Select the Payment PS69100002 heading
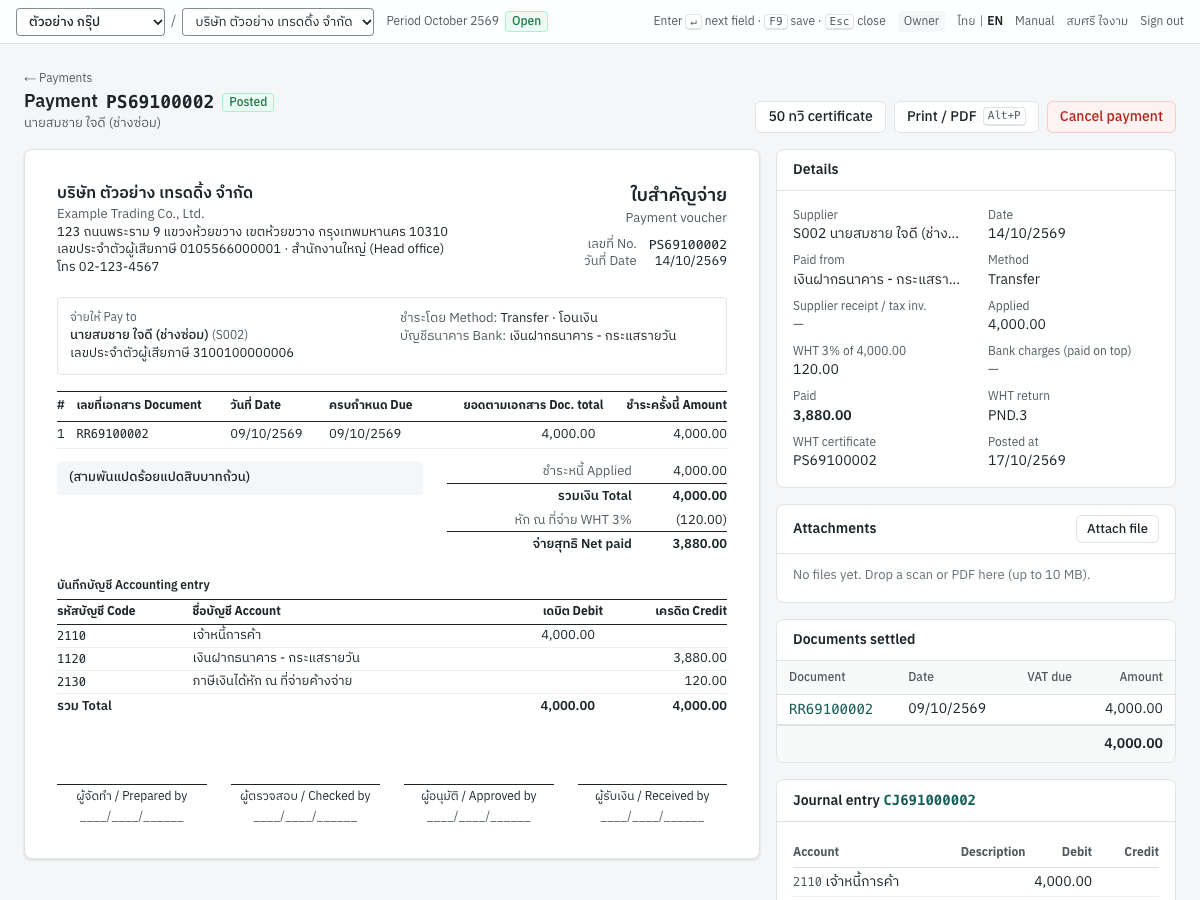 (119, 101)
